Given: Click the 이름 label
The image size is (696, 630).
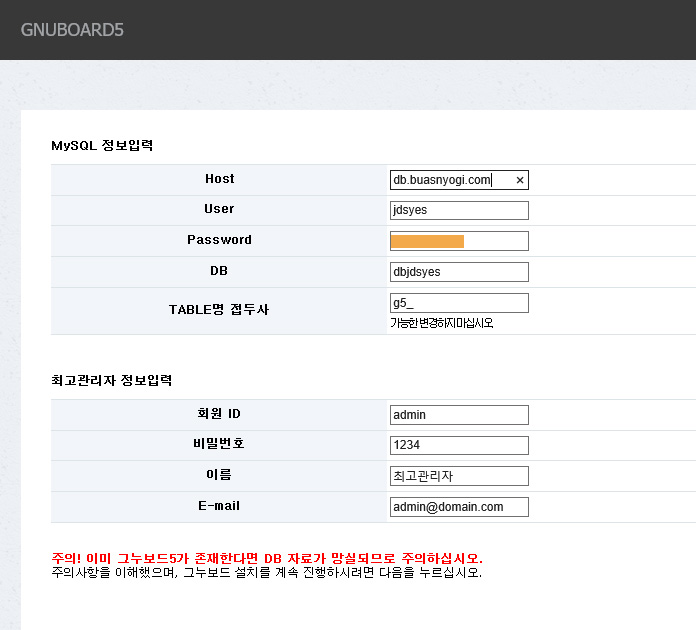Looking at the screenshot, I should tap(219, 475).
